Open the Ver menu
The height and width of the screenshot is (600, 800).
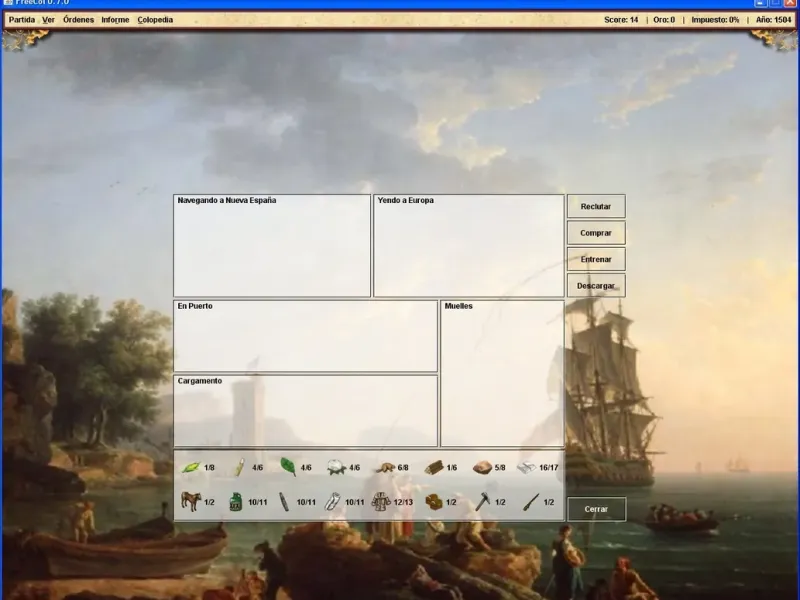click(x=48, y=20)
